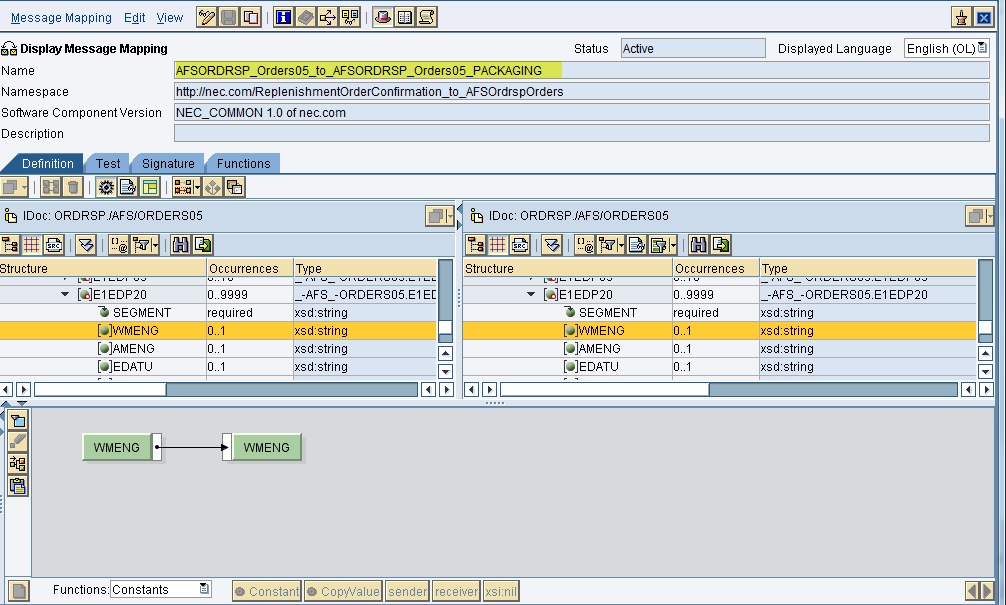Select the AMENG row in left structure
This screenshot has width=1006, height=605.
pos(134,349)
